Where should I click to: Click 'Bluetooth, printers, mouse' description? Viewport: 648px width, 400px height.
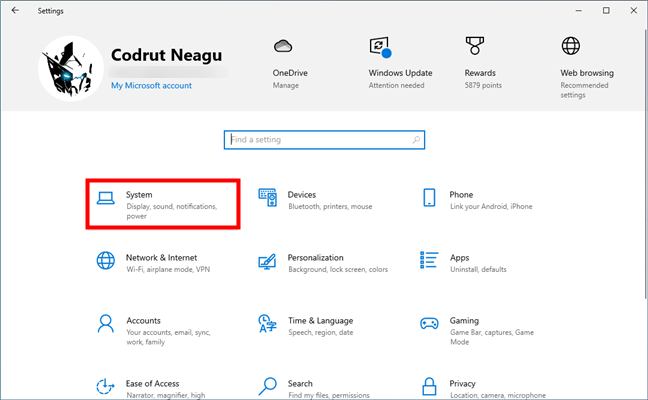point(330,206)
